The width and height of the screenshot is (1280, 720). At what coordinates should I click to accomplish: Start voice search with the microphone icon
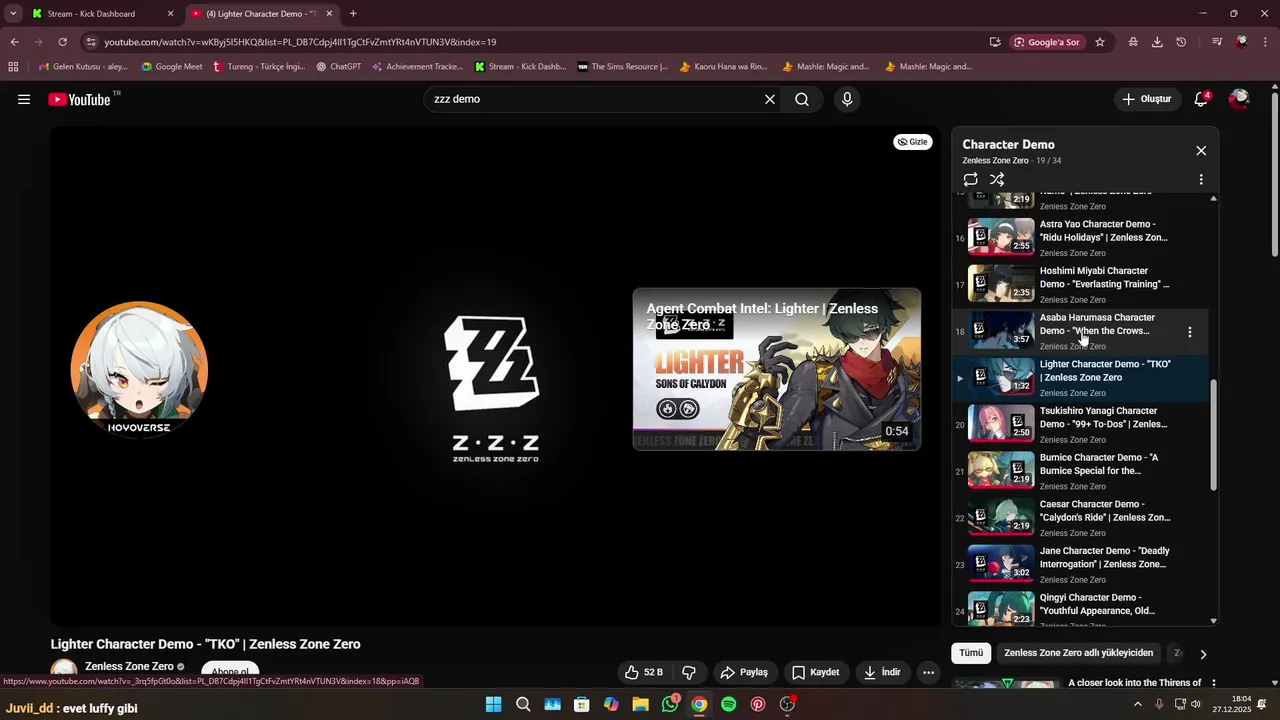click(x=847, y=99)
